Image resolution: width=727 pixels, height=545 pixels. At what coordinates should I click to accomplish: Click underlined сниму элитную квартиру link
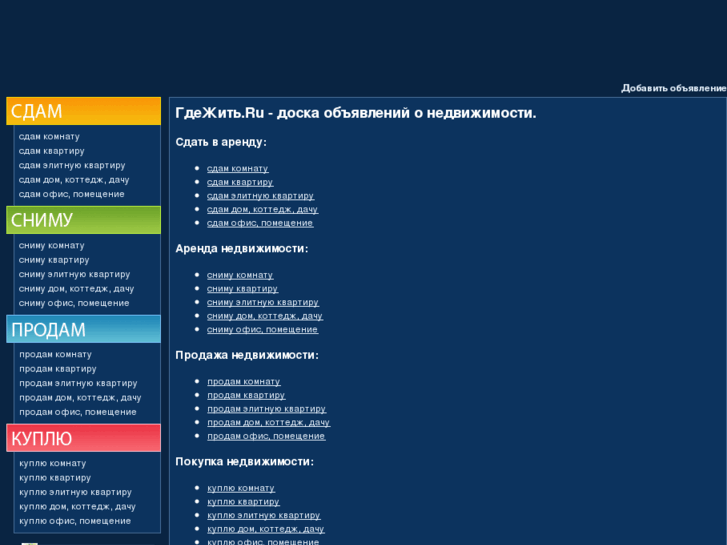pos(263,302)
